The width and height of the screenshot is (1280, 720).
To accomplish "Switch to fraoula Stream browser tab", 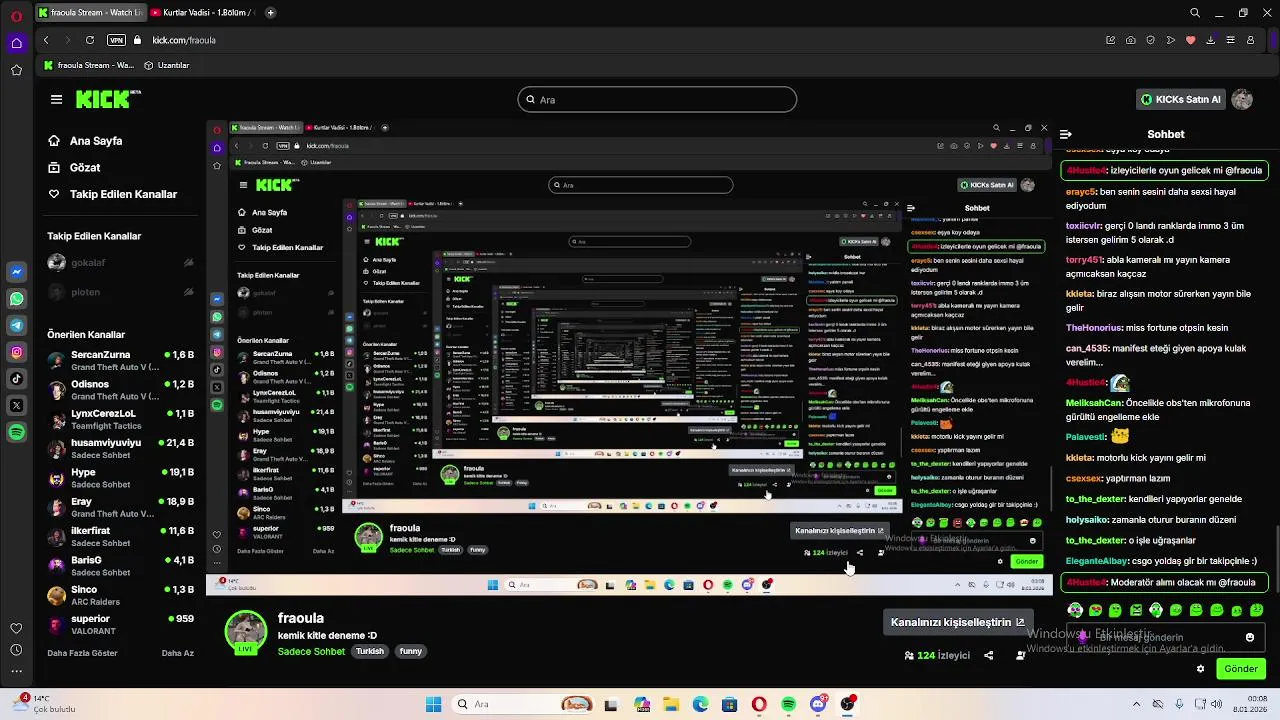I will (x=90, y=13).
